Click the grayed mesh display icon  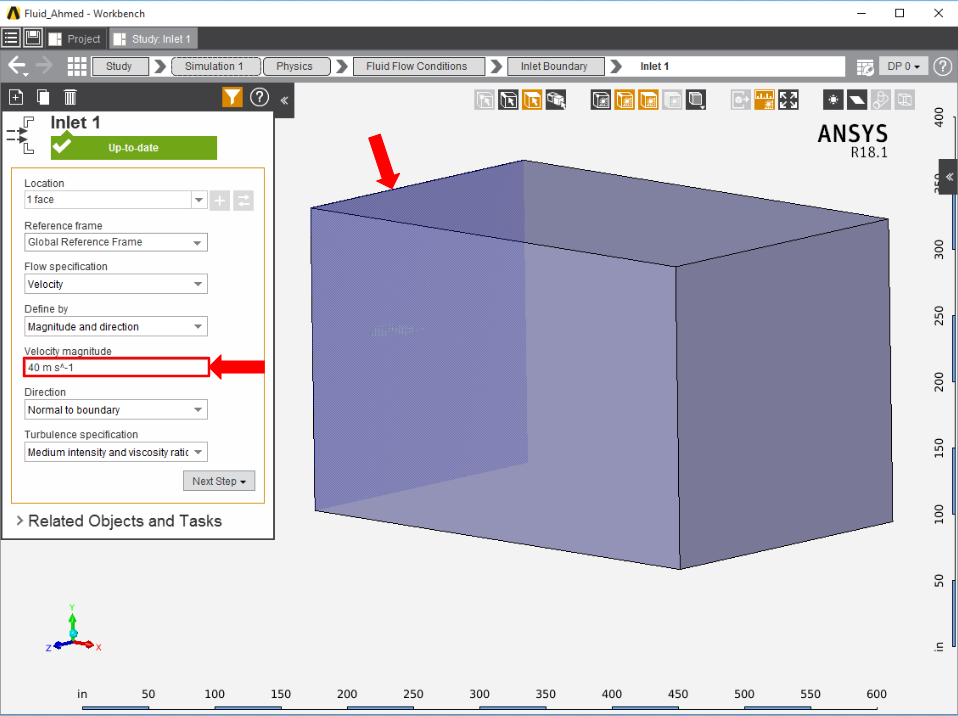coord(672,100)
